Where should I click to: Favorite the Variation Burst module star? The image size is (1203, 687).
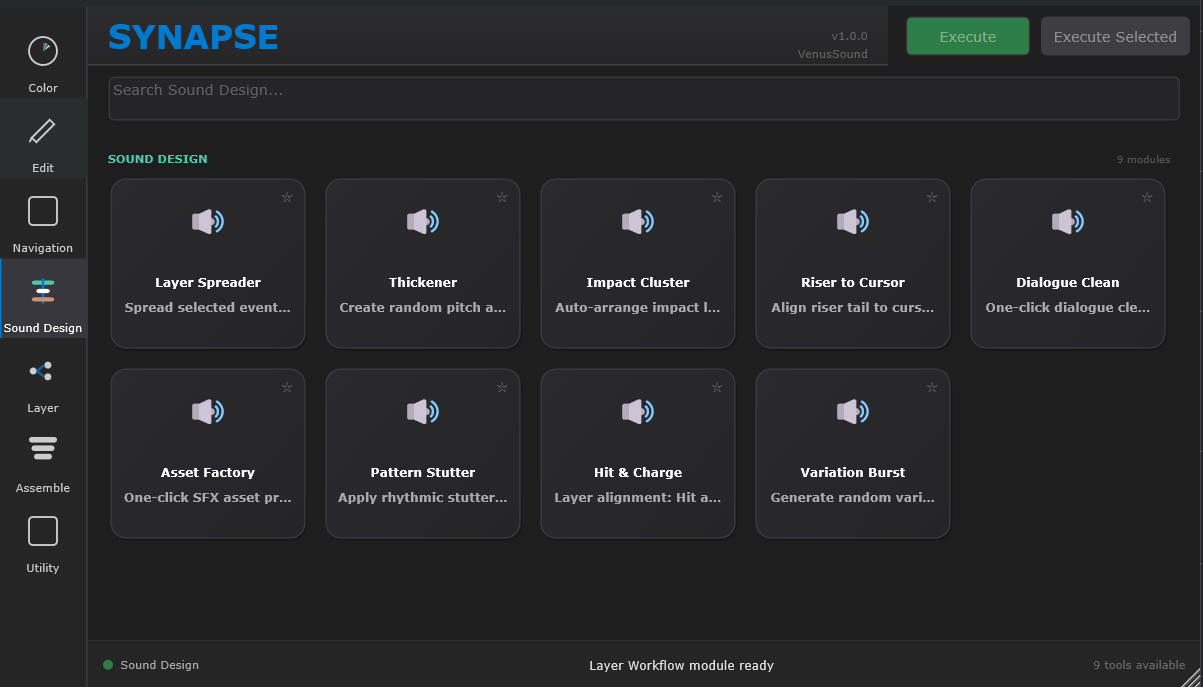click(x=932, y=387)
